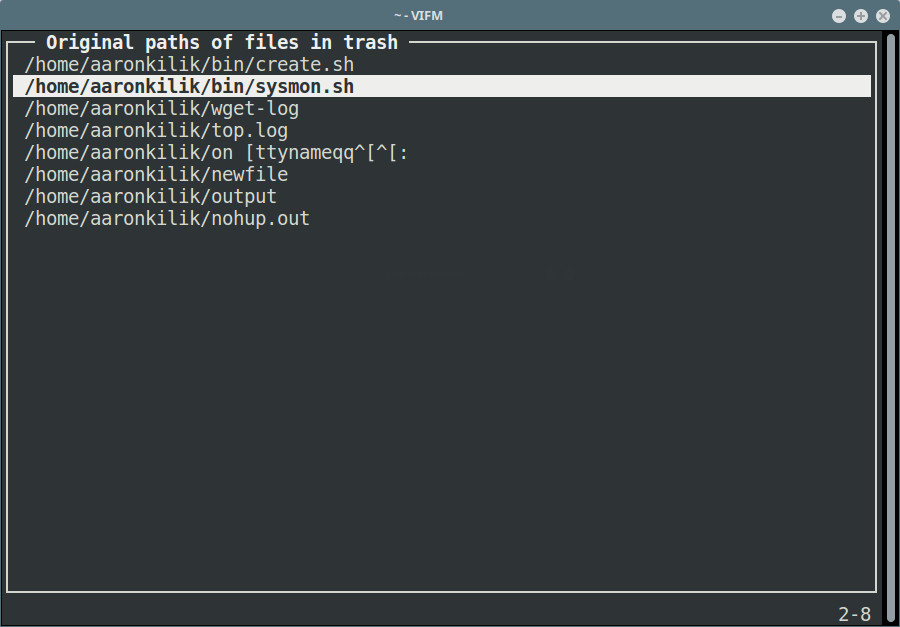Click the bottom border of the trash list box
Viewport: 900px width, 627px height.
click(442, 591)
